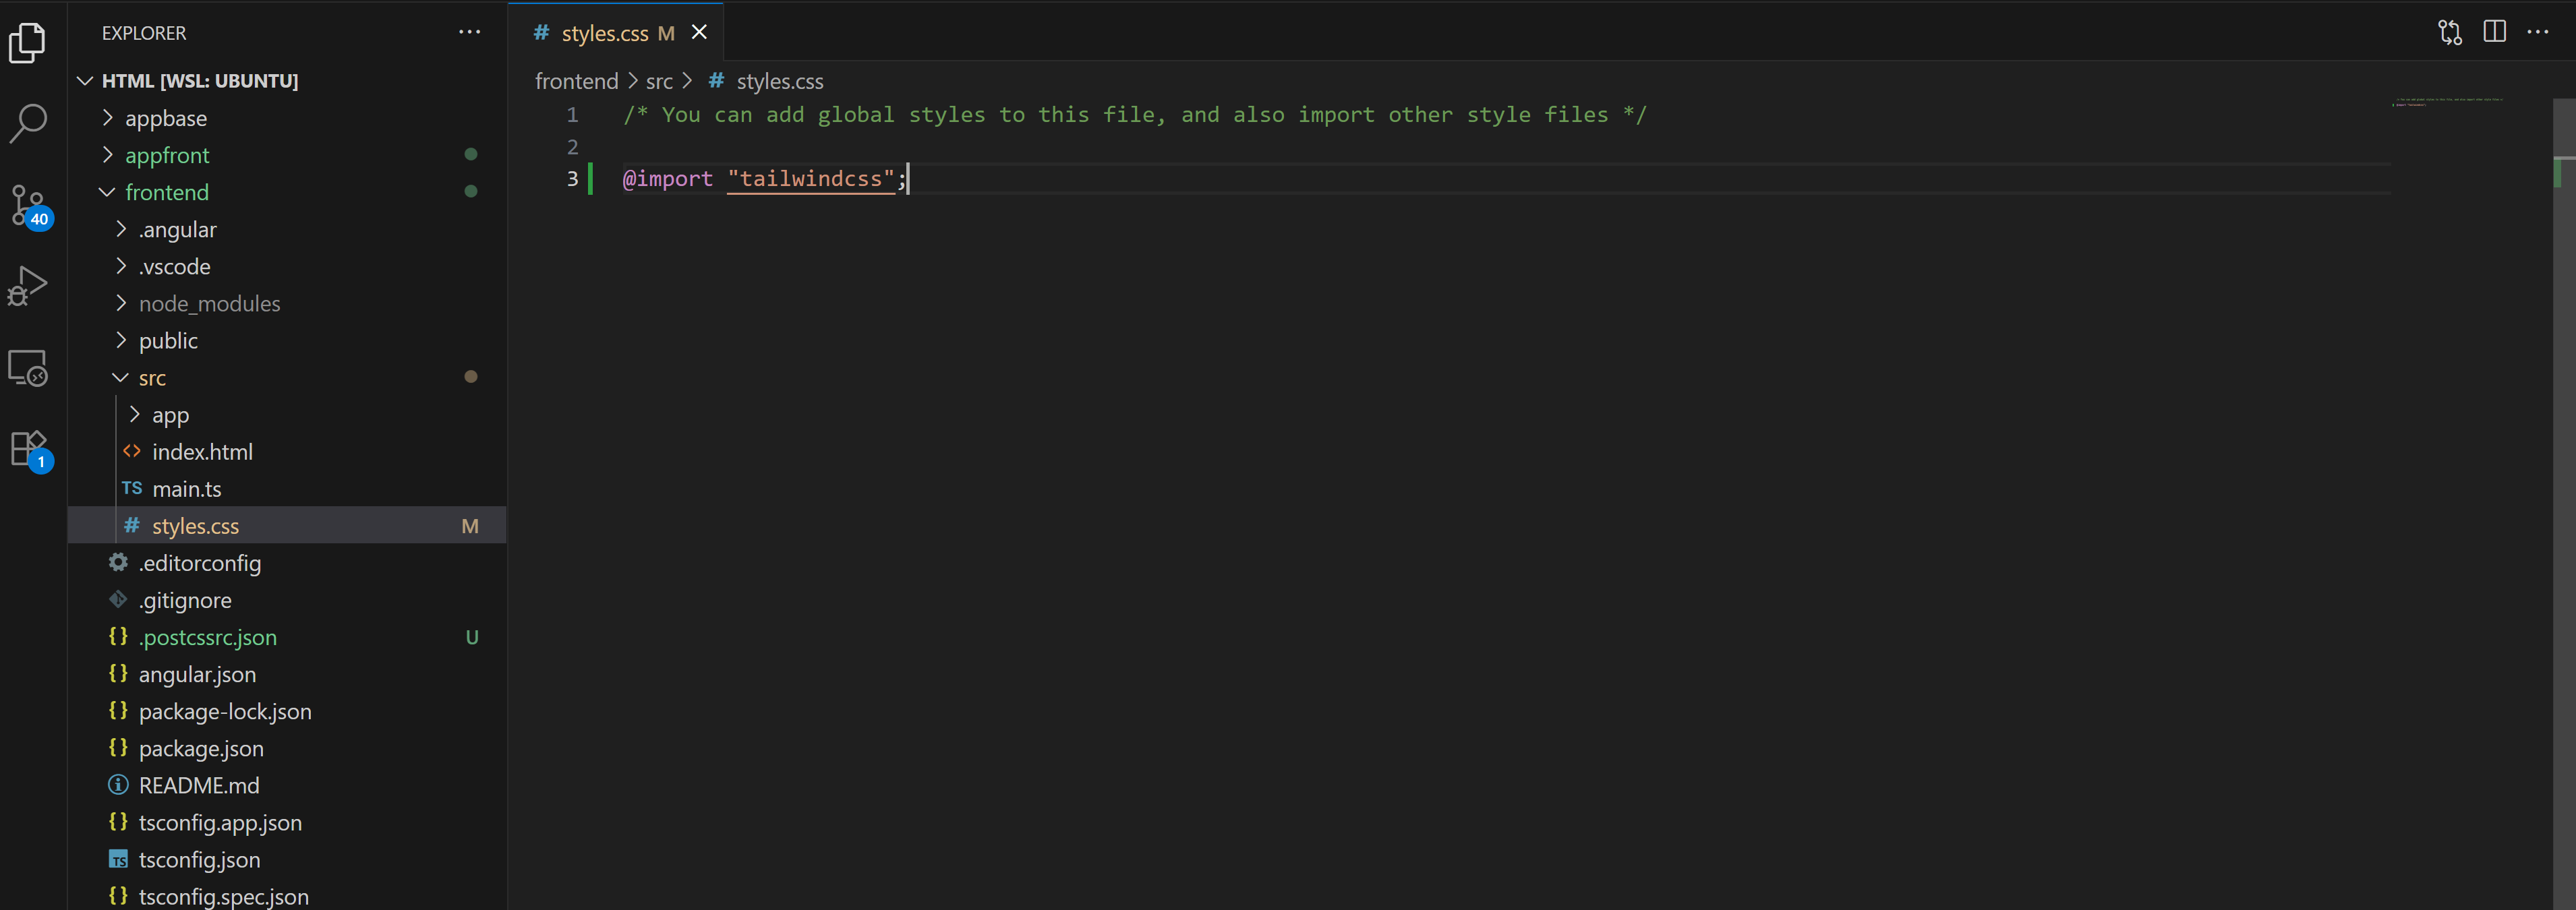Viewport: 2576px width, 910px height.
Task: Open Source Control view with 40 changes
Action: (x=28, y=205)
